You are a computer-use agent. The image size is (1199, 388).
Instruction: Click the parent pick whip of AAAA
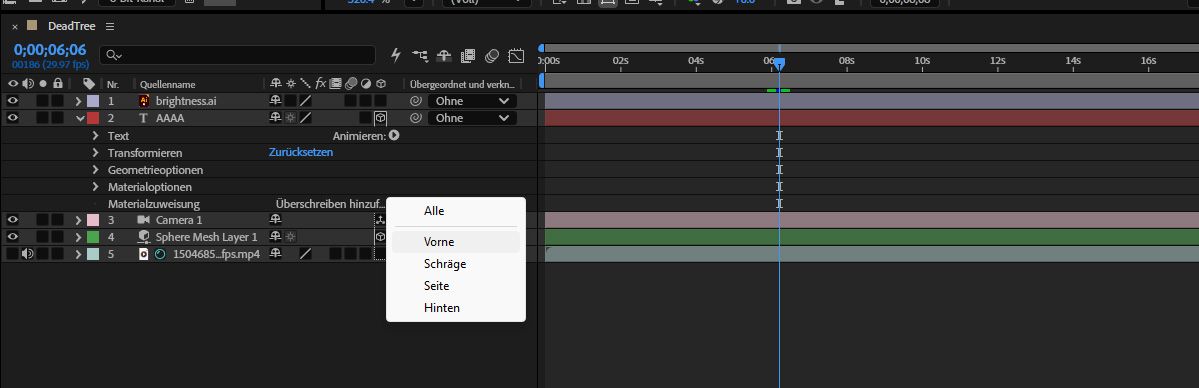(x=416, y=118)
